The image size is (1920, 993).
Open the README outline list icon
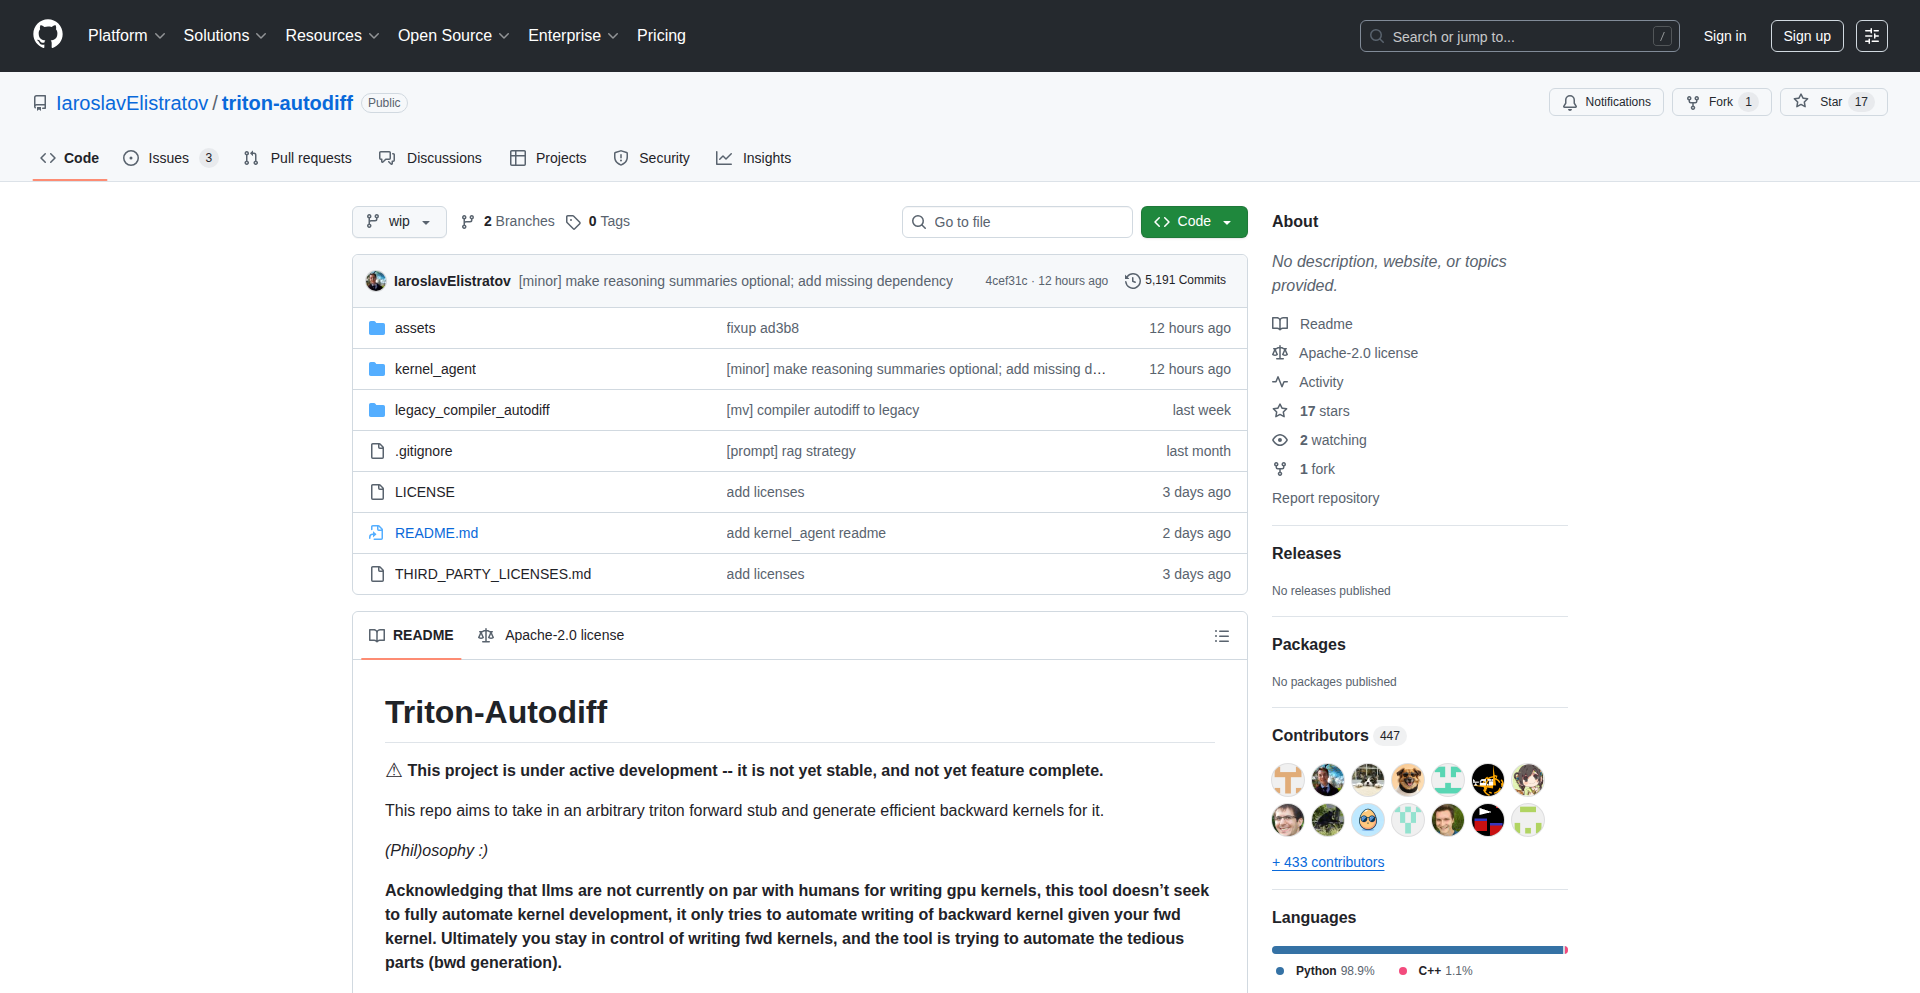[x=1222, y=636]
